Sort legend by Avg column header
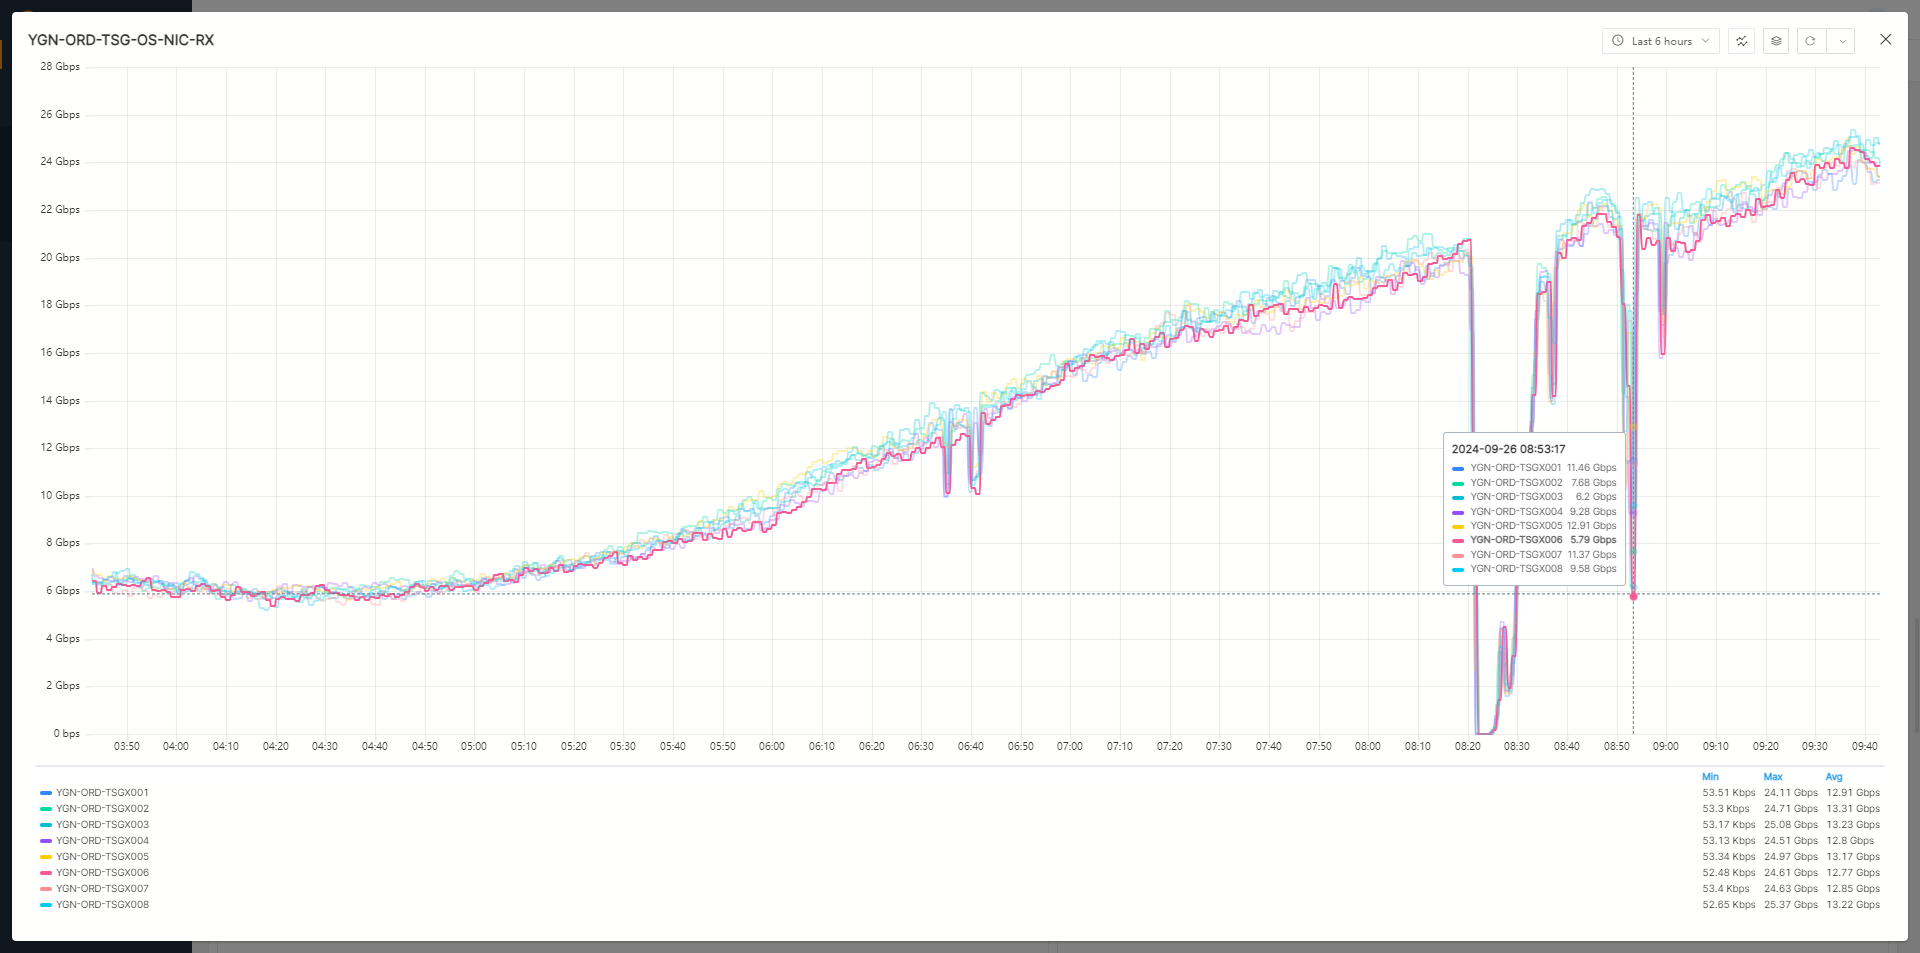This screenshot has width=1920, height=953. point(1834,777)
